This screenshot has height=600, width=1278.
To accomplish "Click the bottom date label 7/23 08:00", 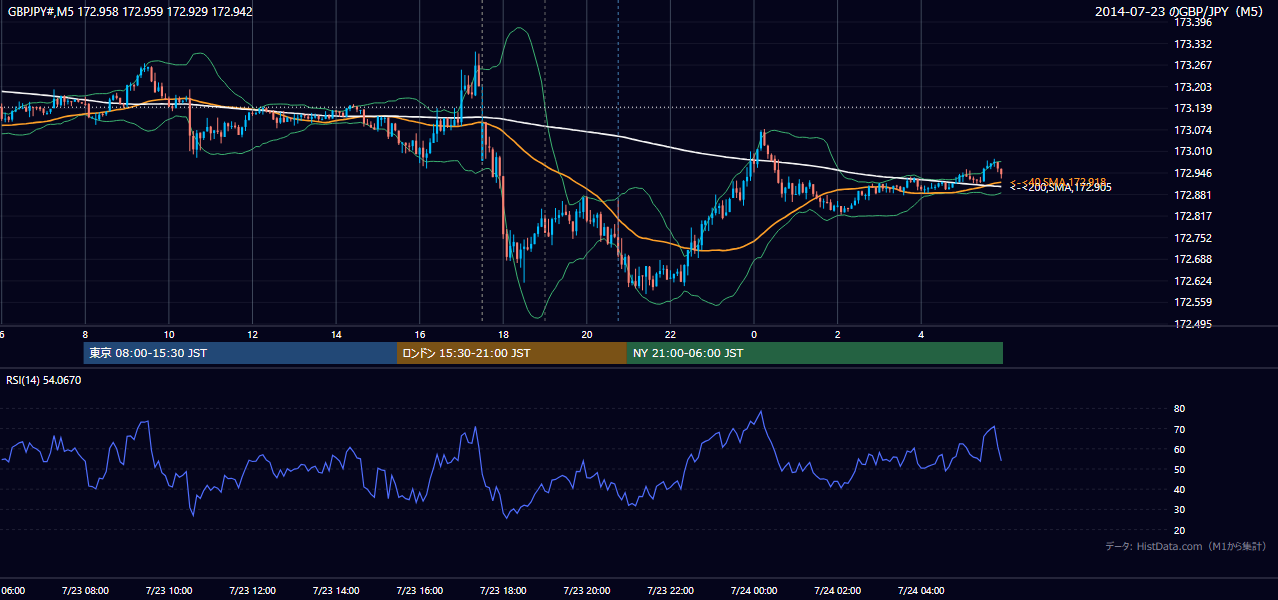I will point(85,591).
